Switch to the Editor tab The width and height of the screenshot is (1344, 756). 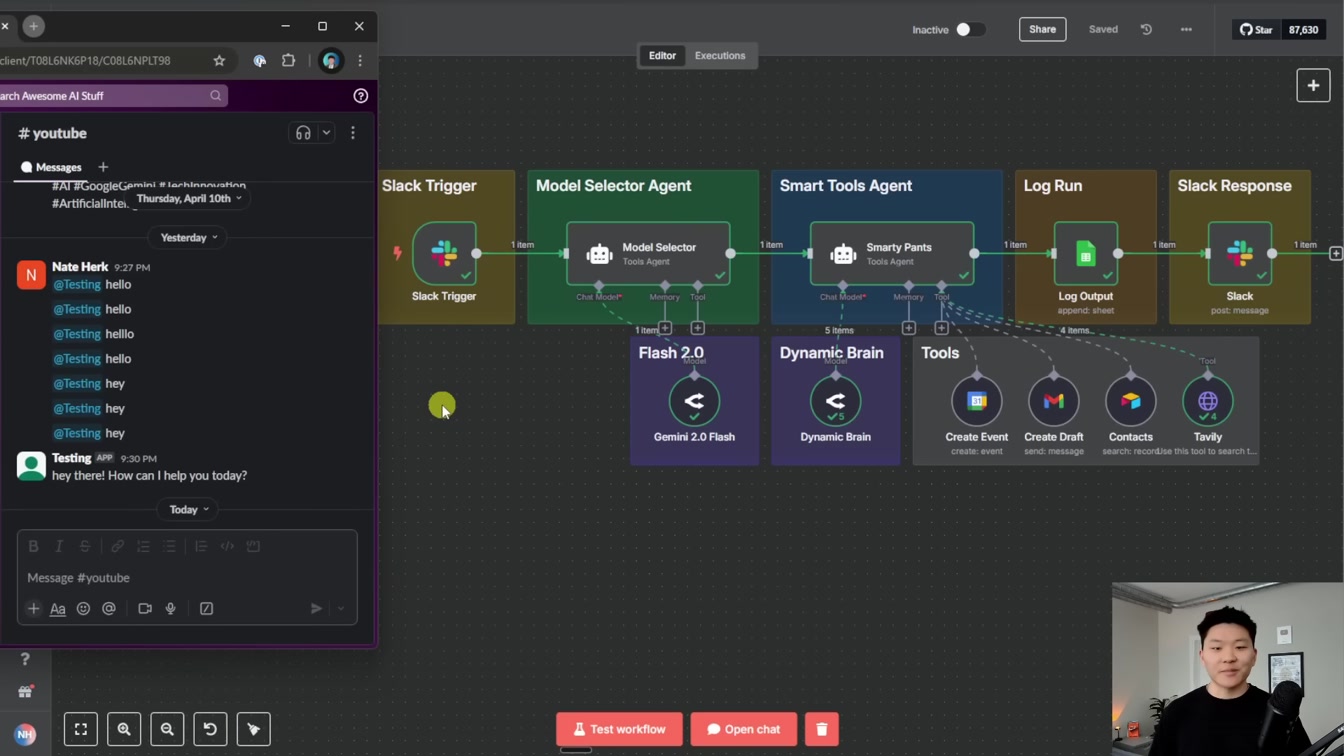(x=662, y=56)
